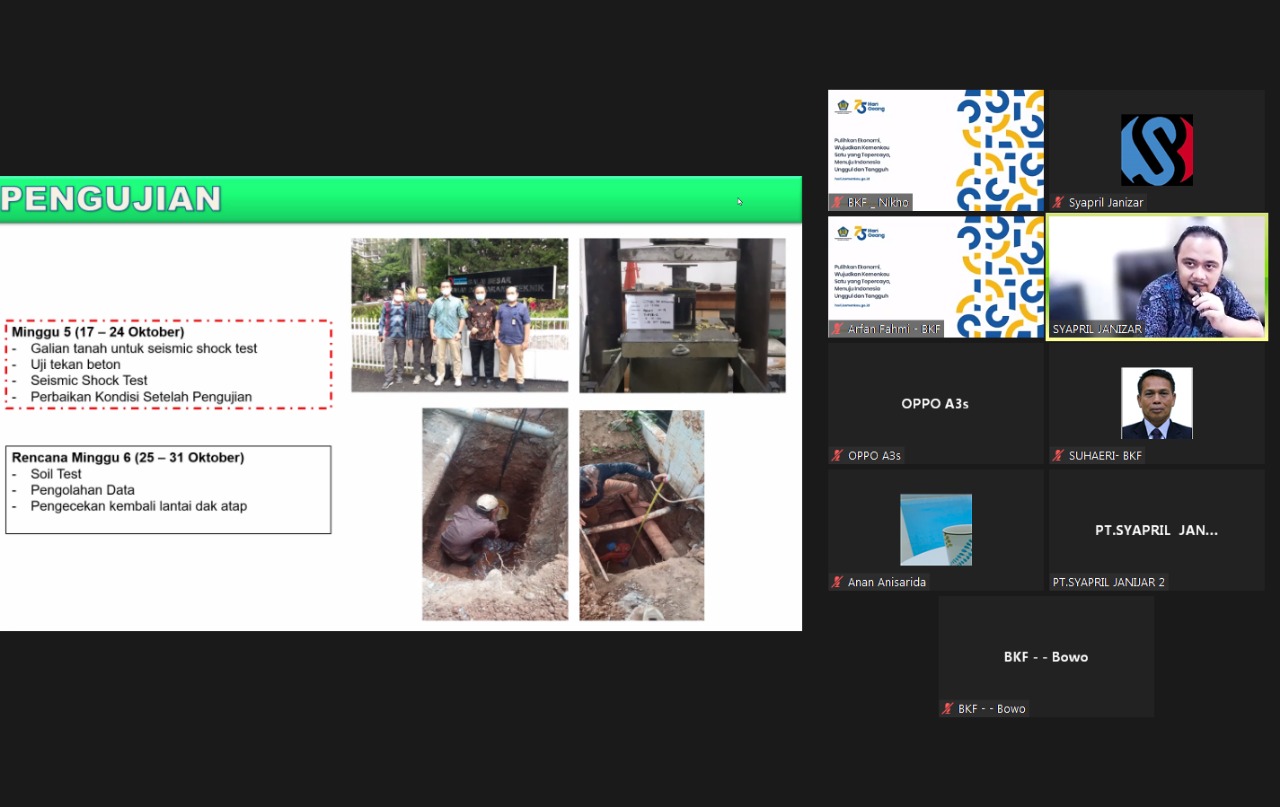Screen dimensions: 1280x807
Task: Select the OPPO A3s participant tile
Action: (x=935, y=403)
